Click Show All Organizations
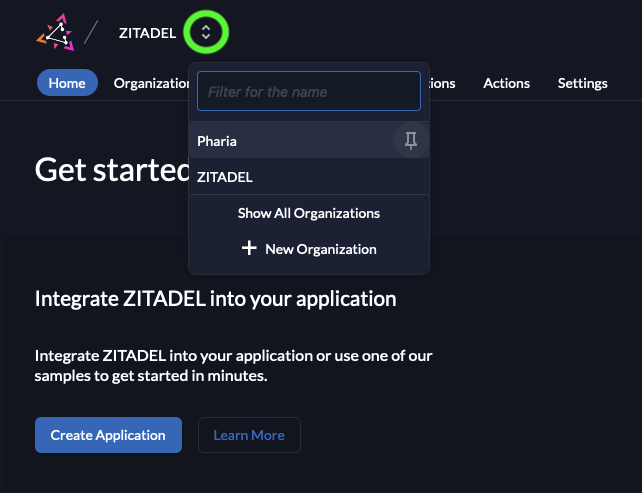 tap(309, 213)
